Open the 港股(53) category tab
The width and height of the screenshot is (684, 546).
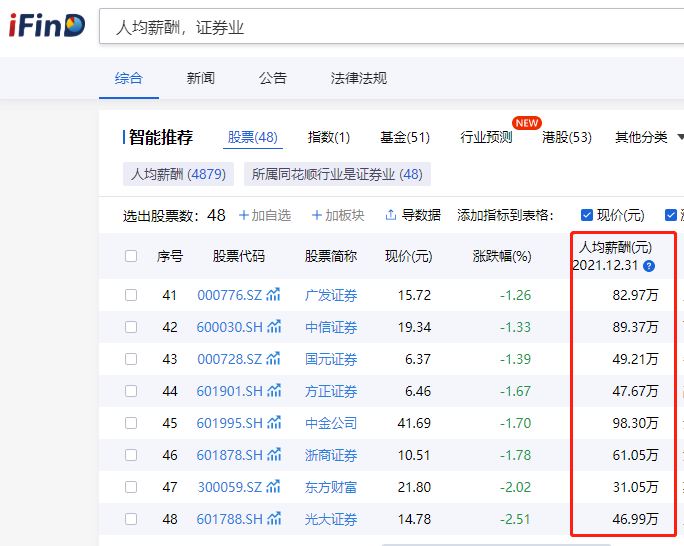[x=566, y=138]
